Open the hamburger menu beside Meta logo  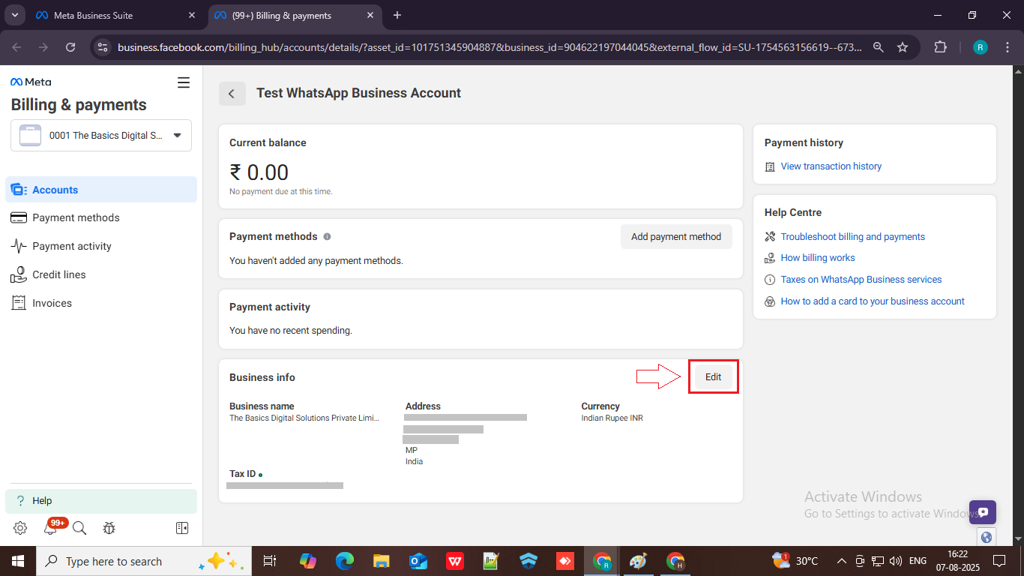(184, 83)
